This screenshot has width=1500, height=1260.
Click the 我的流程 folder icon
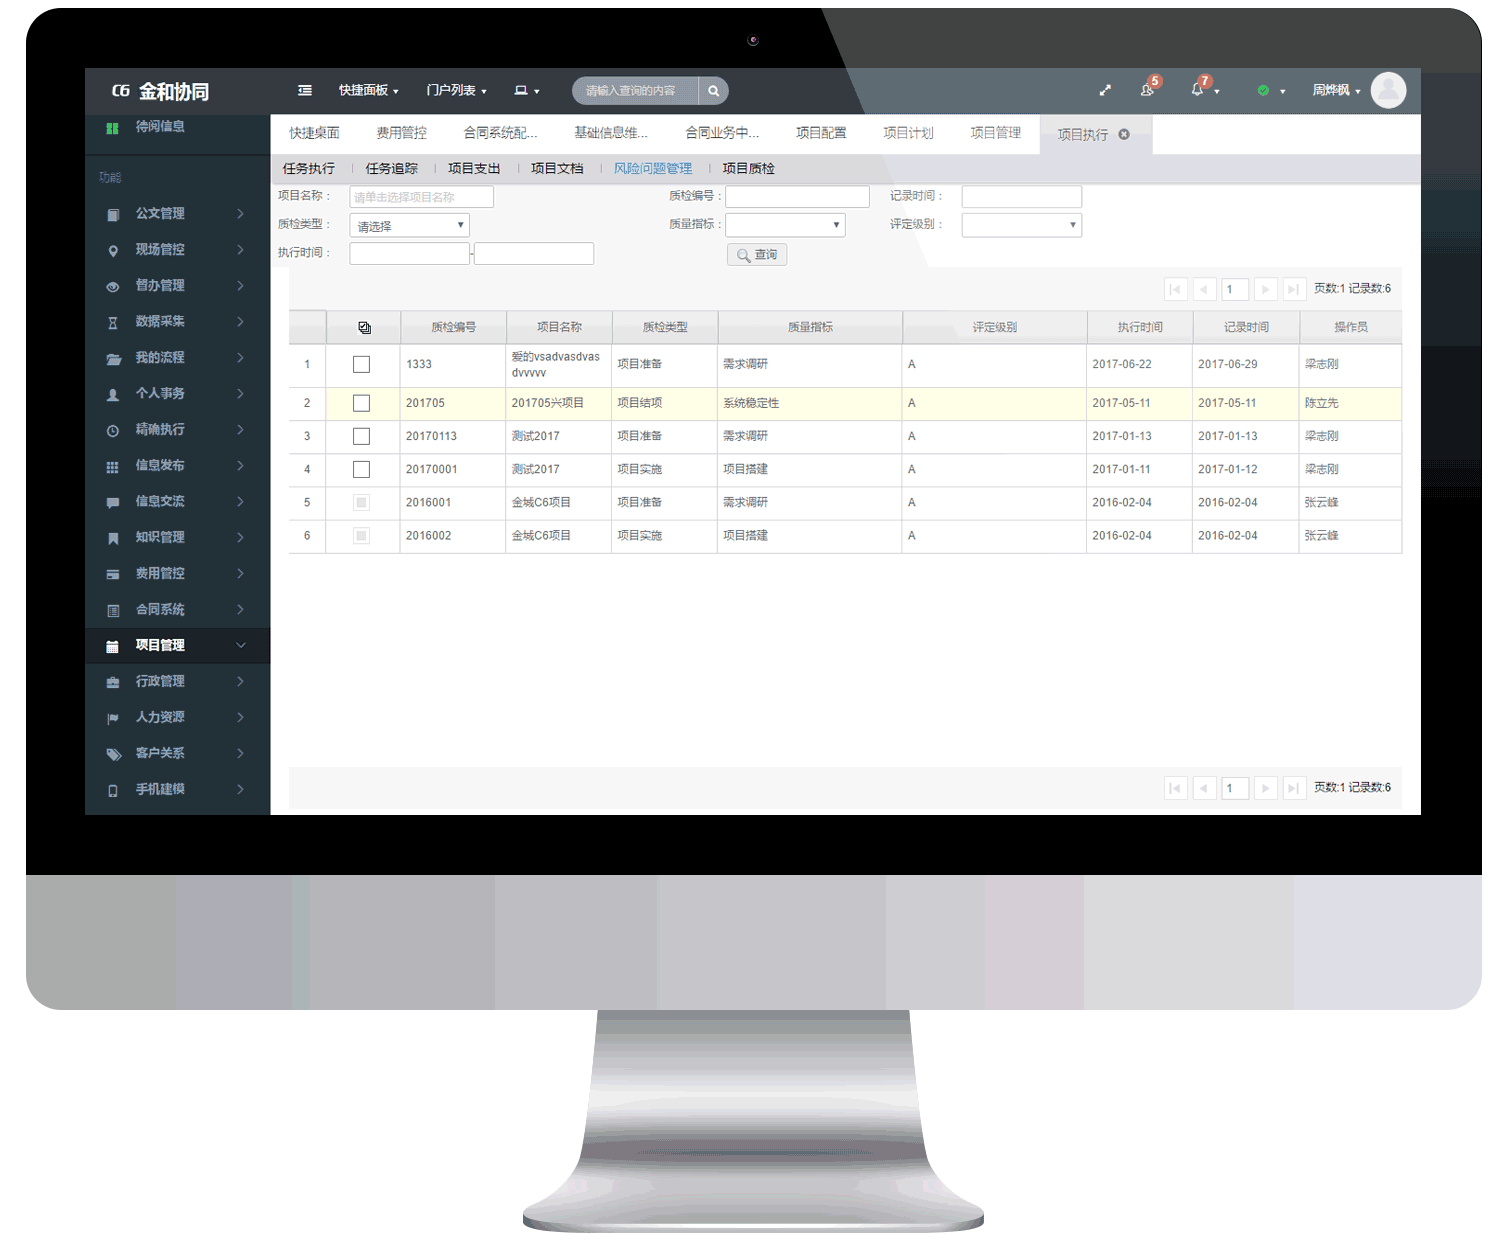(x=113, y=358)
